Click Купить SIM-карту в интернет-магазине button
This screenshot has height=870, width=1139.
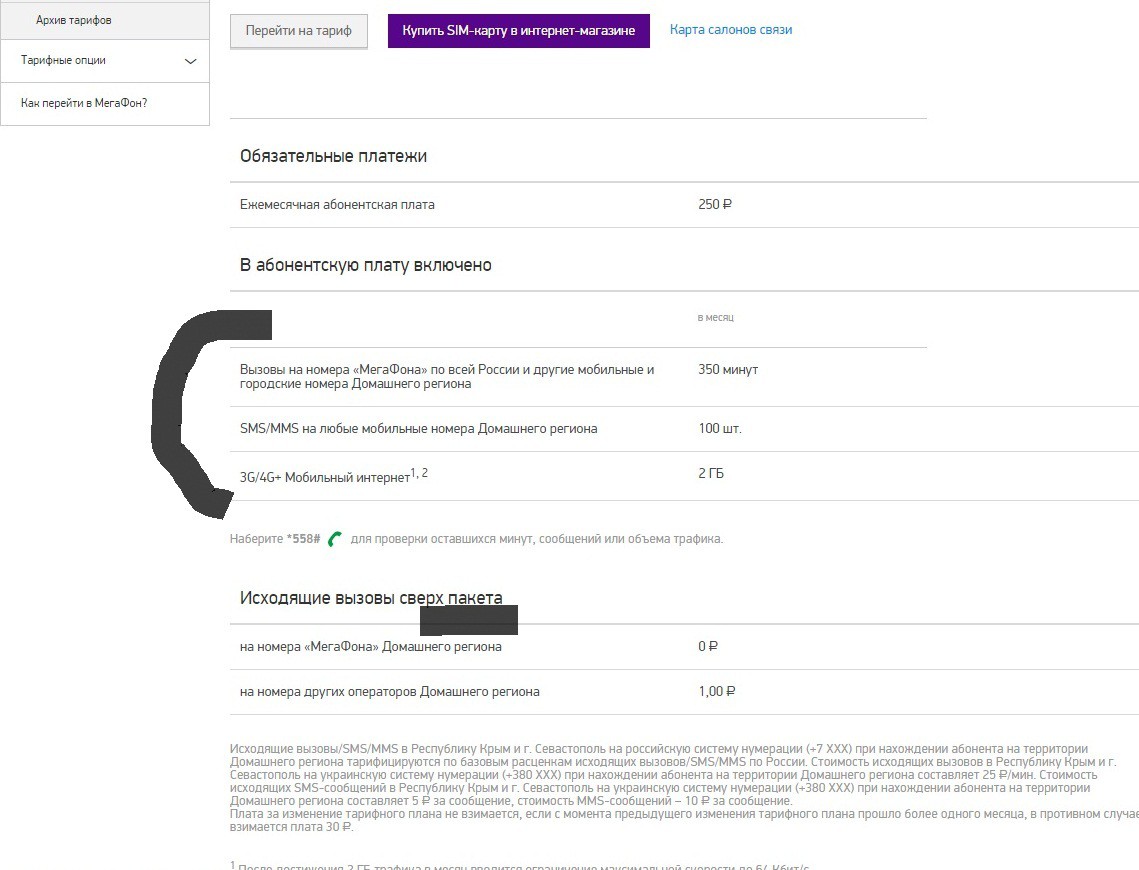tap(518, 31)
